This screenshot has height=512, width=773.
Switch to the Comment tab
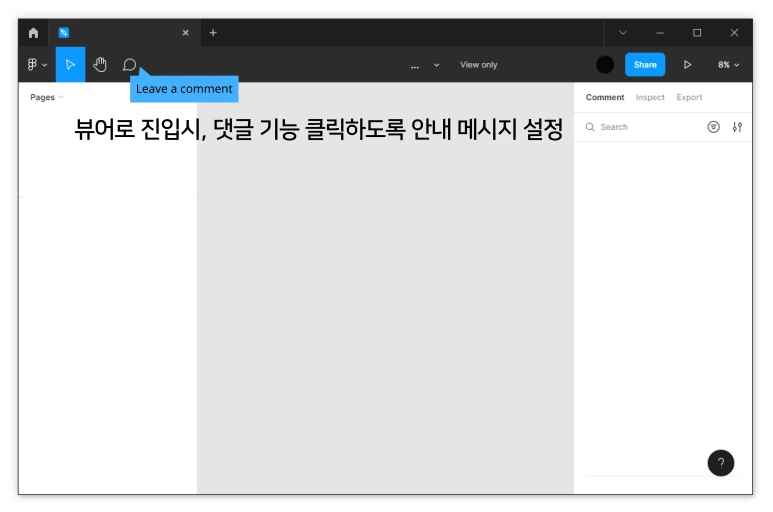605,97
